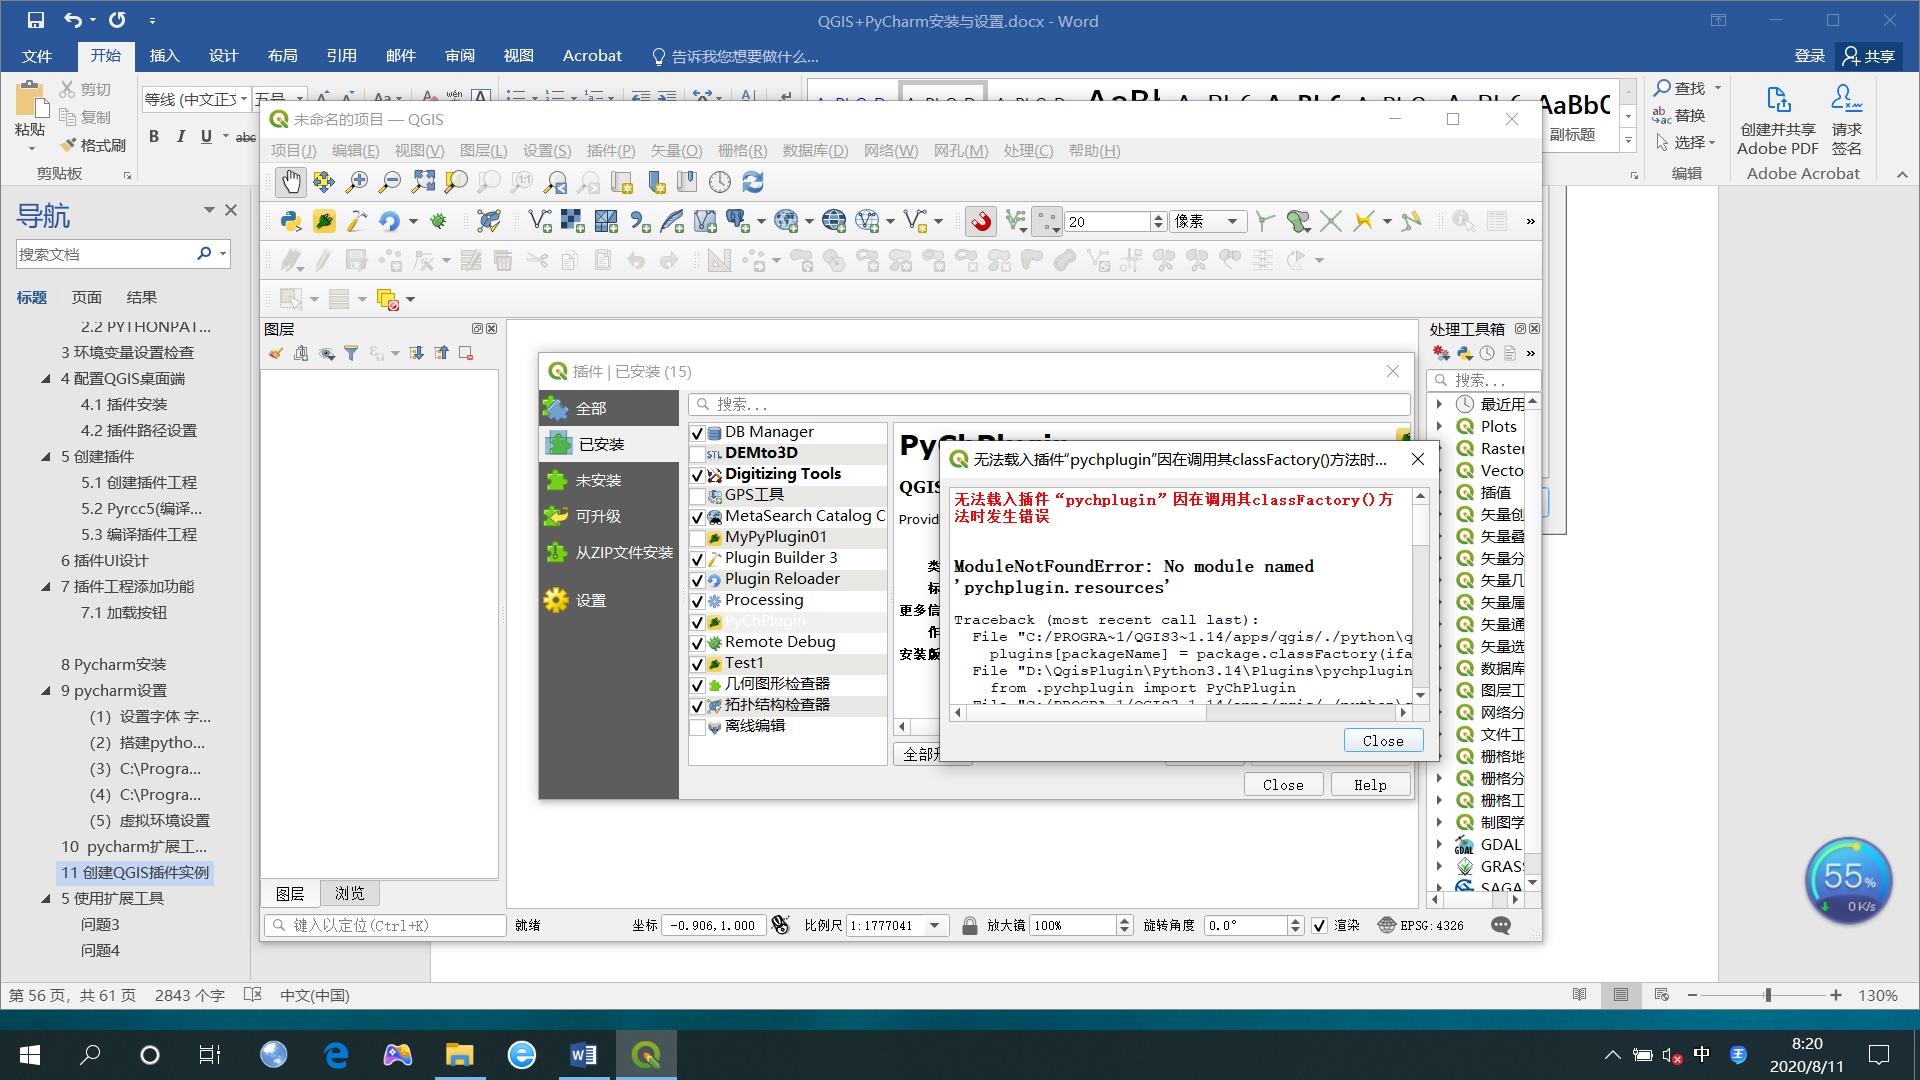Select the 未安装 plugins tab

click(609, 480)
